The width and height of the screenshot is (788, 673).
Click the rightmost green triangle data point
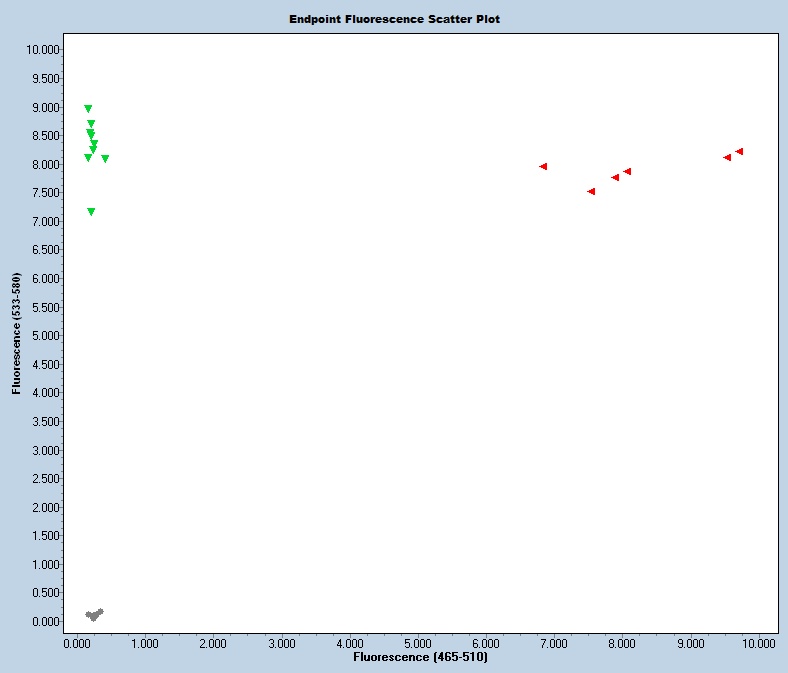tap(105, 159)
